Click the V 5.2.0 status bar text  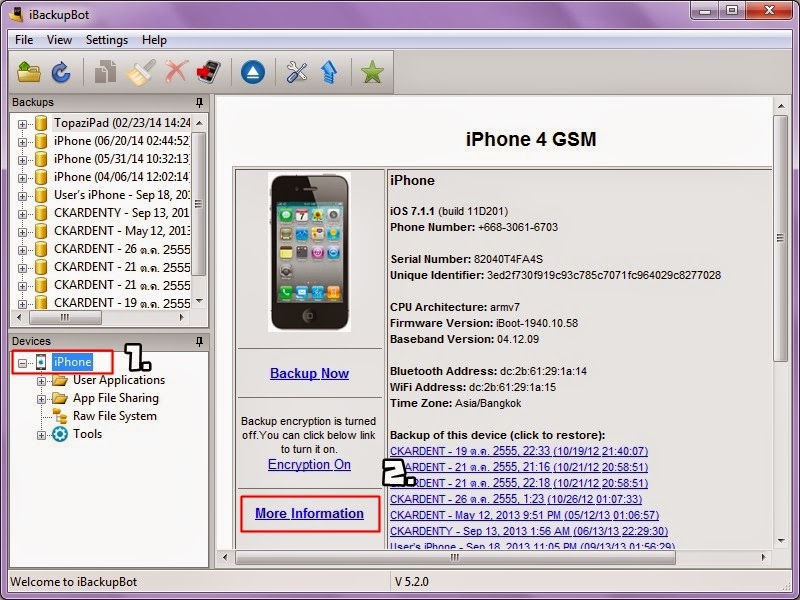tap(412, 582)
